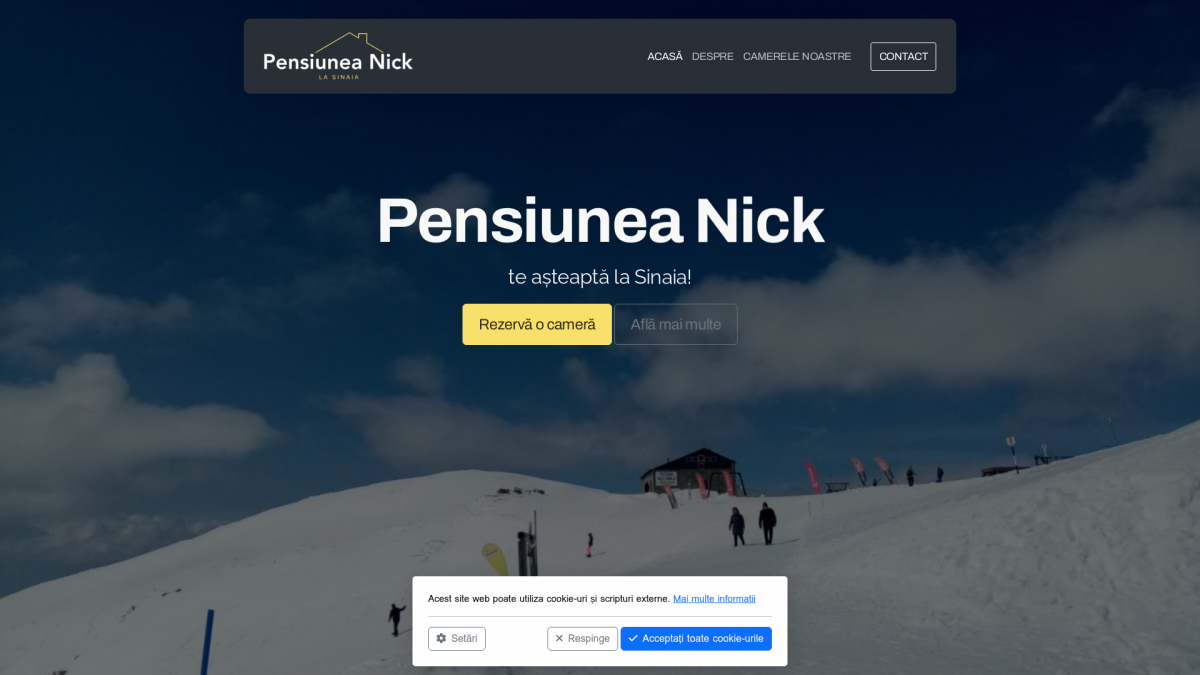The height and width of the screenshot is (675, 1200).
Task: Reject cookies with the Respinge button
Action: (582, 638)
